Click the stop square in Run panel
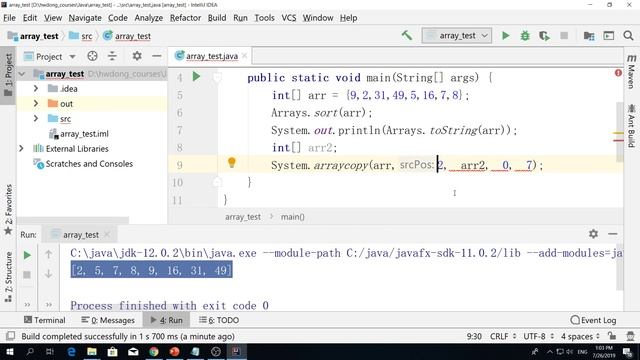 (27, 274)
